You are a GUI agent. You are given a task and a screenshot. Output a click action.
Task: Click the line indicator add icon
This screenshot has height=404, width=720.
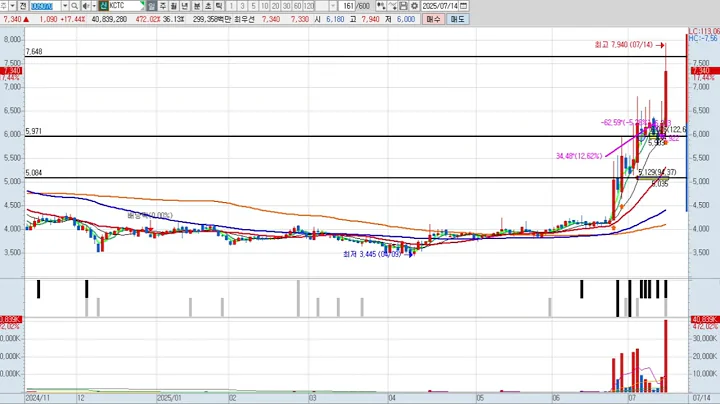(x=392, y=6)
